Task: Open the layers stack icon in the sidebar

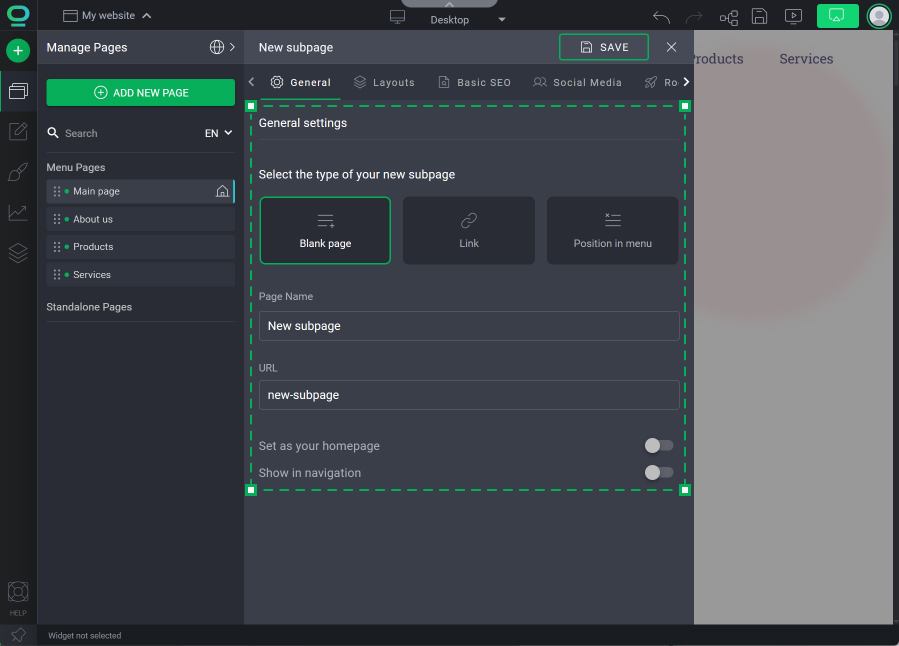Action: click(18, 253)
